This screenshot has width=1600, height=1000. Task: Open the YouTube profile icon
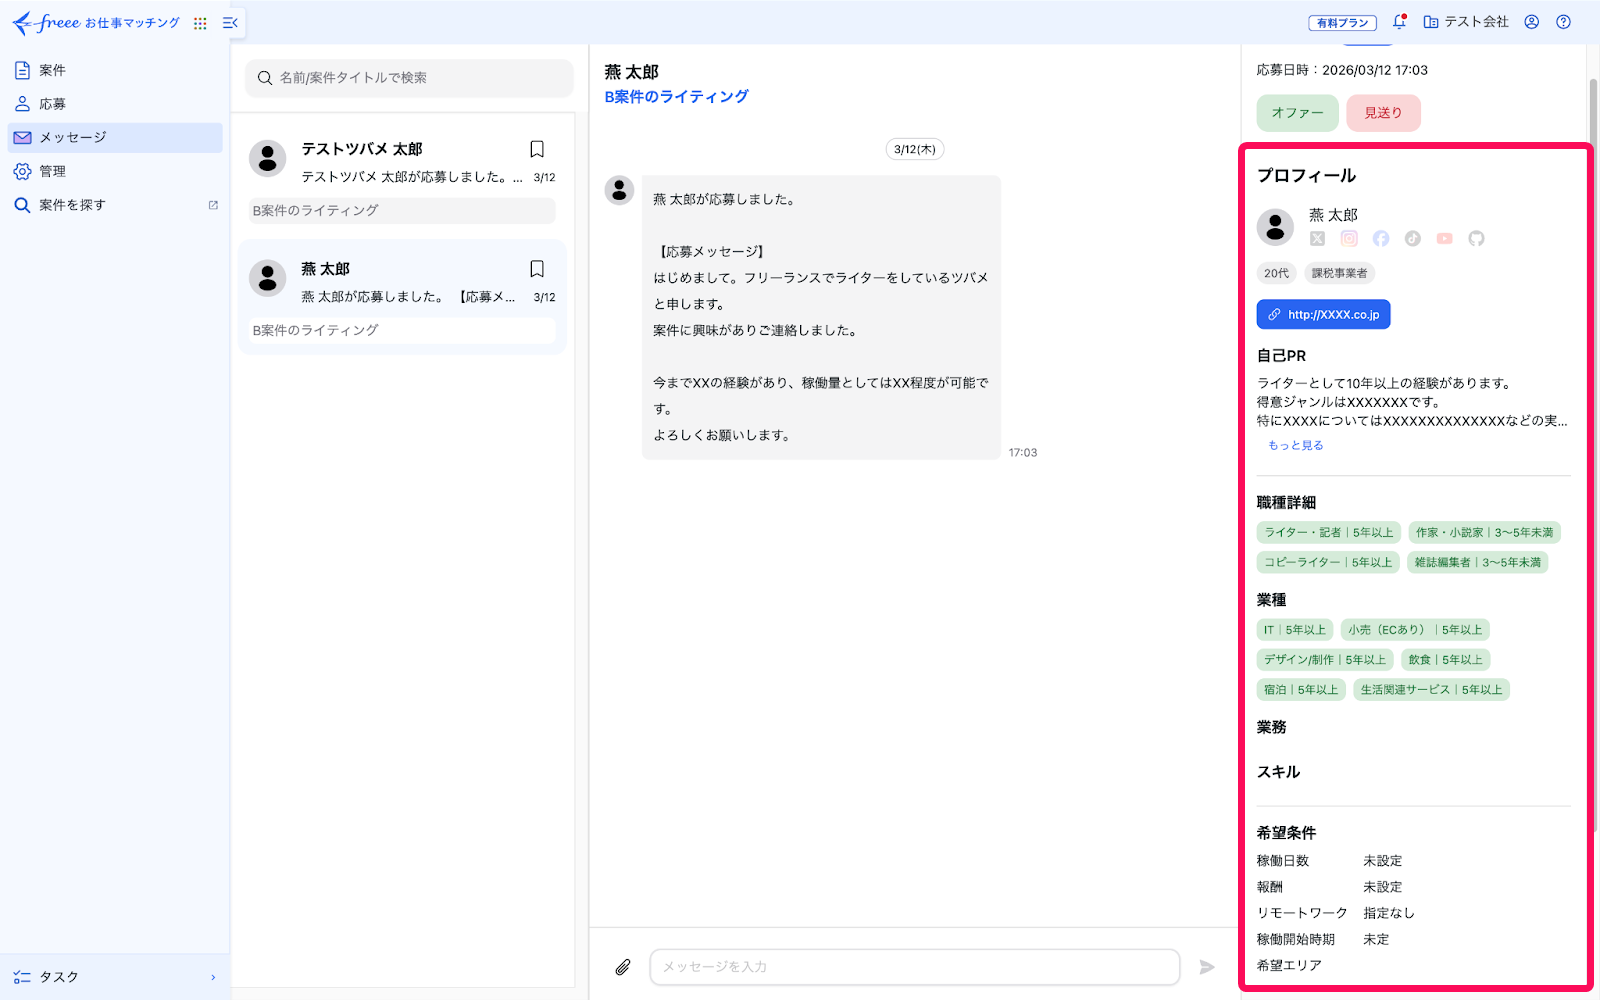pyautogui.click(x=1444, y=238)
